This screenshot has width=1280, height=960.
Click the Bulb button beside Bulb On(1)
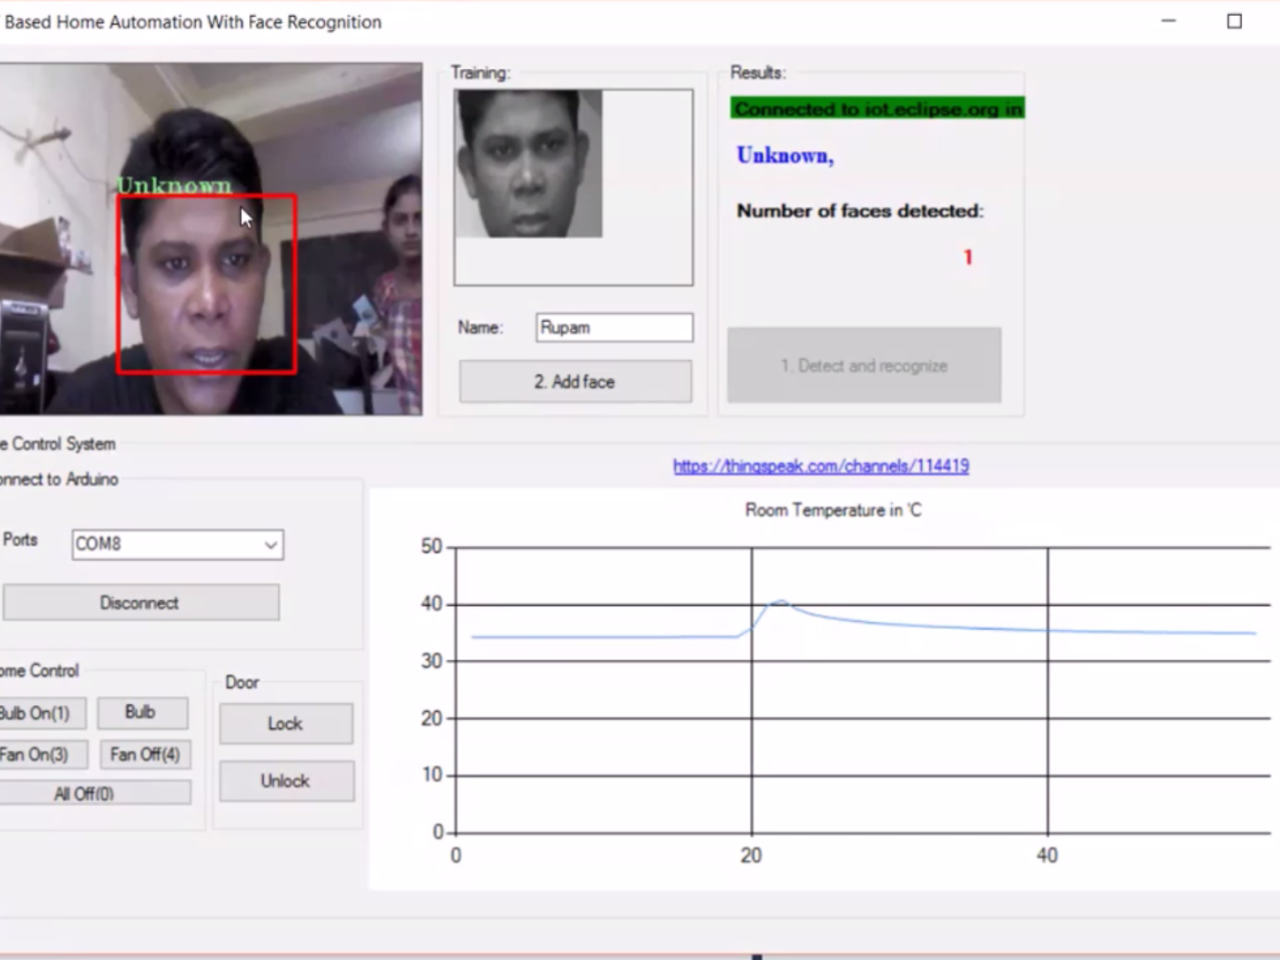(142, 712)
